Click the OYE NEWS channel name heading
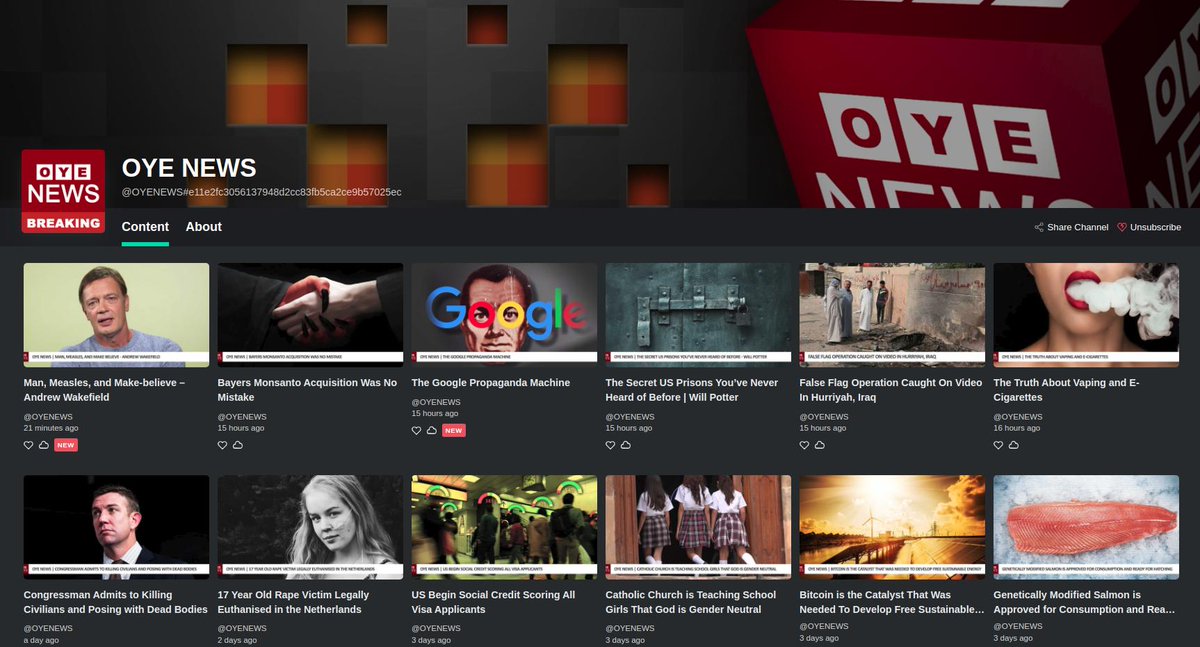Viewport: 1200px width, 647px height. tap(189, 168)
